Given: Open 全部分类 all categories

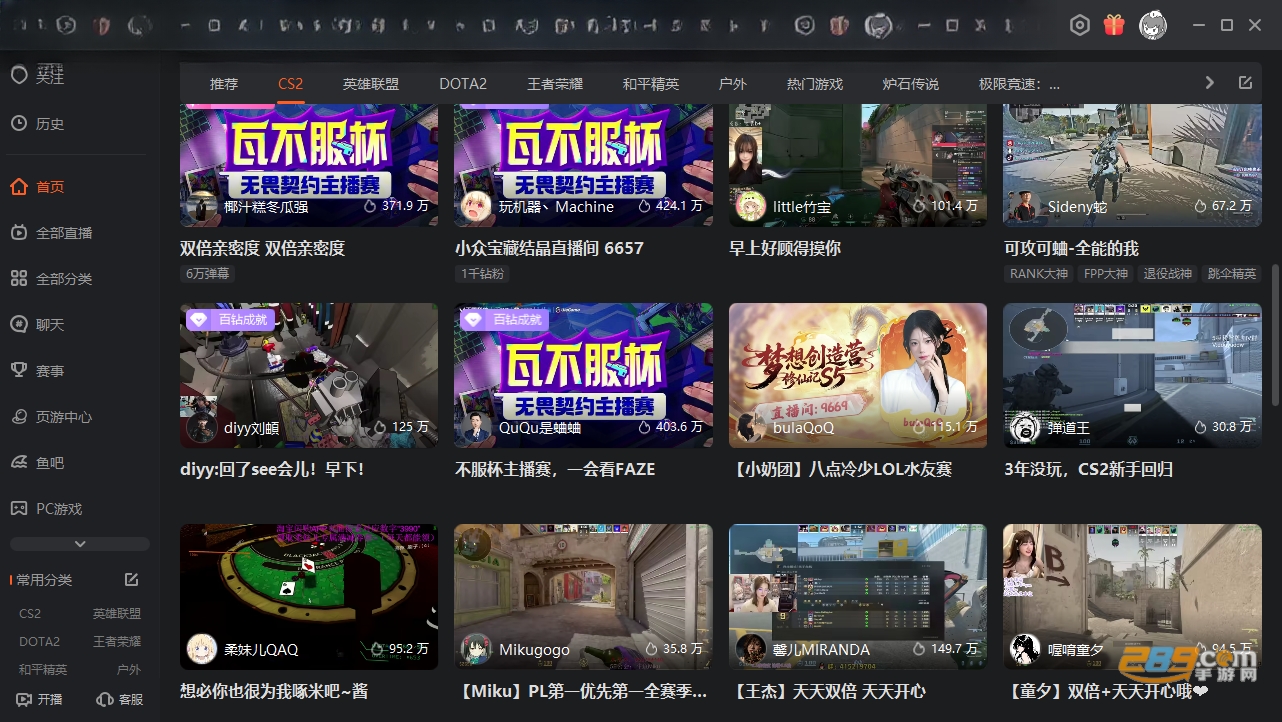Looking at the screenshot, I should pos(52,279).
